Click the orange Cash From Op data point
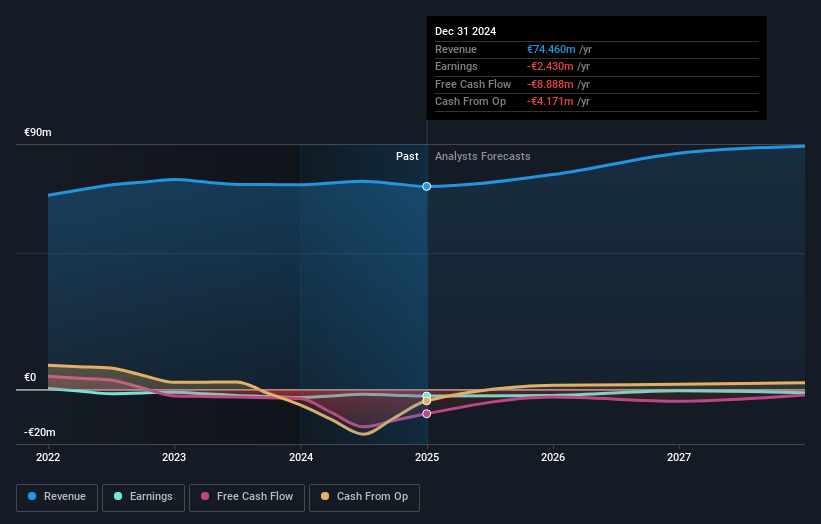 click(427, 401)
